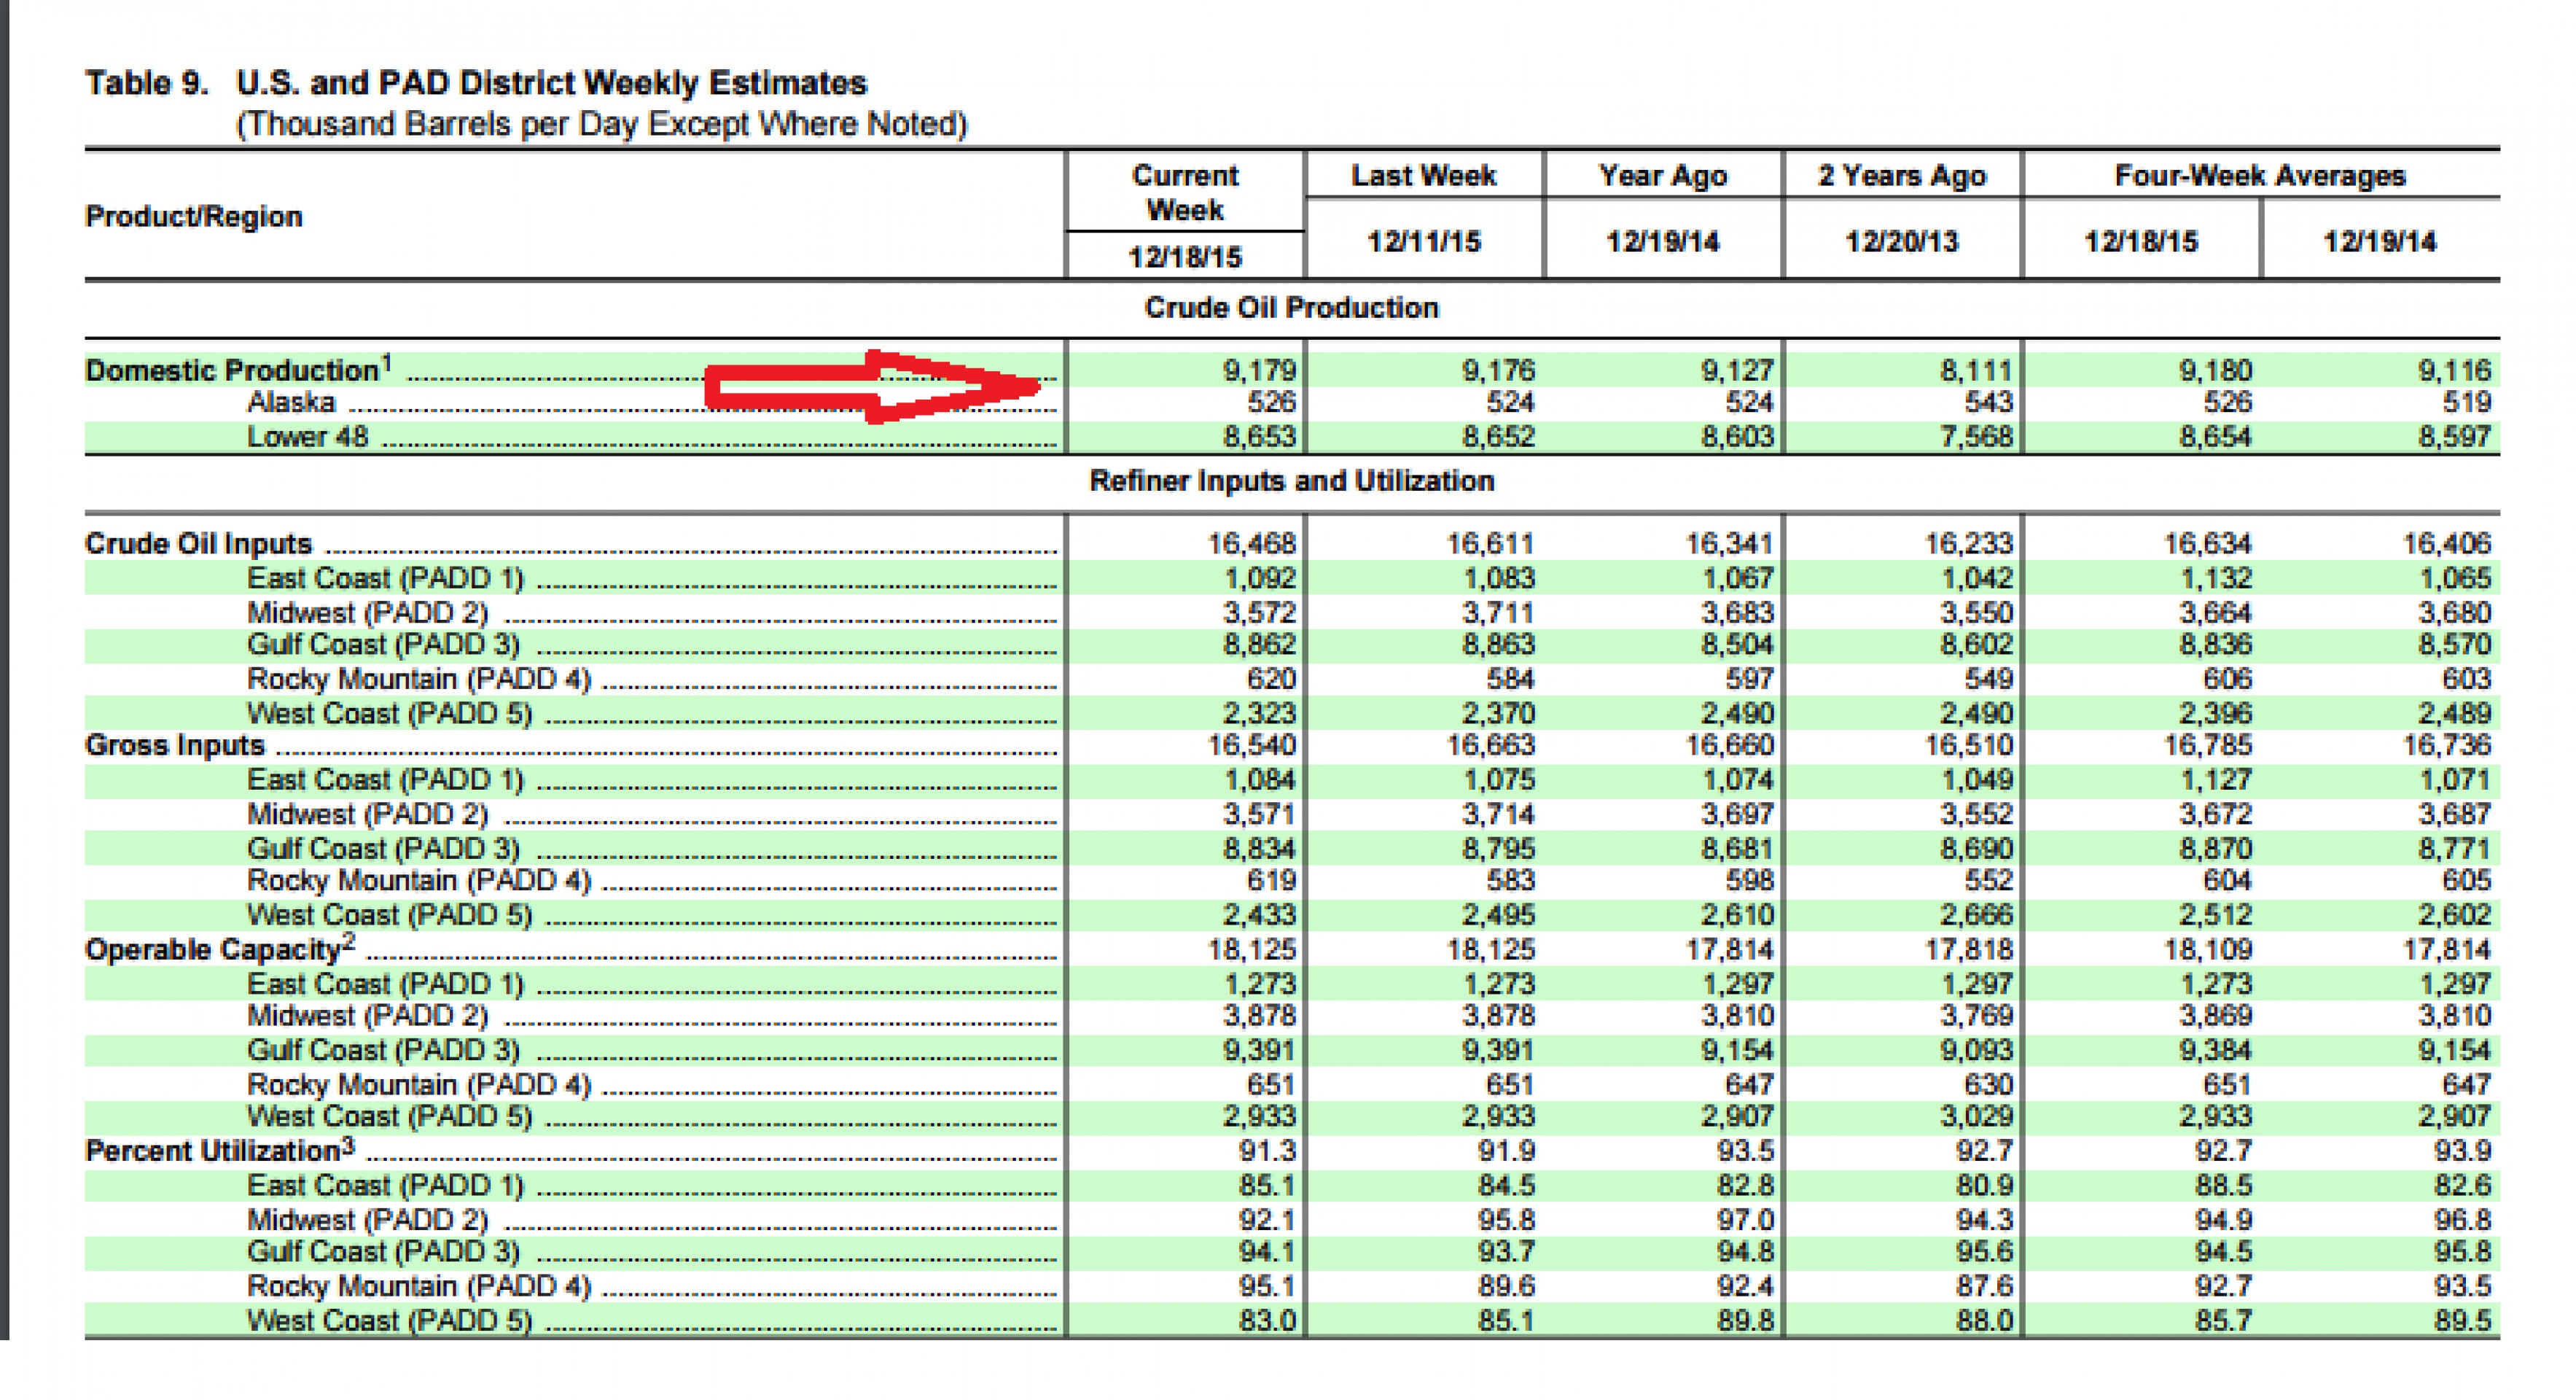This screenshot has width=2576, height=1400.
Task: Click the Product/Region column header
Action: 193,217
